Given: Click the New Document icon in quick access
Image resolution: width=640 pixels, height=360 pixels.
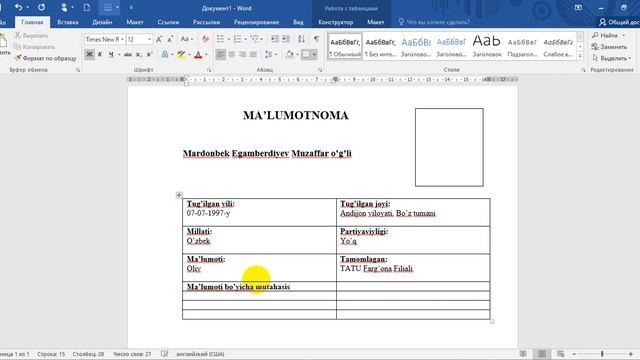Looking at the screenshot, I should tap(87, 7).
